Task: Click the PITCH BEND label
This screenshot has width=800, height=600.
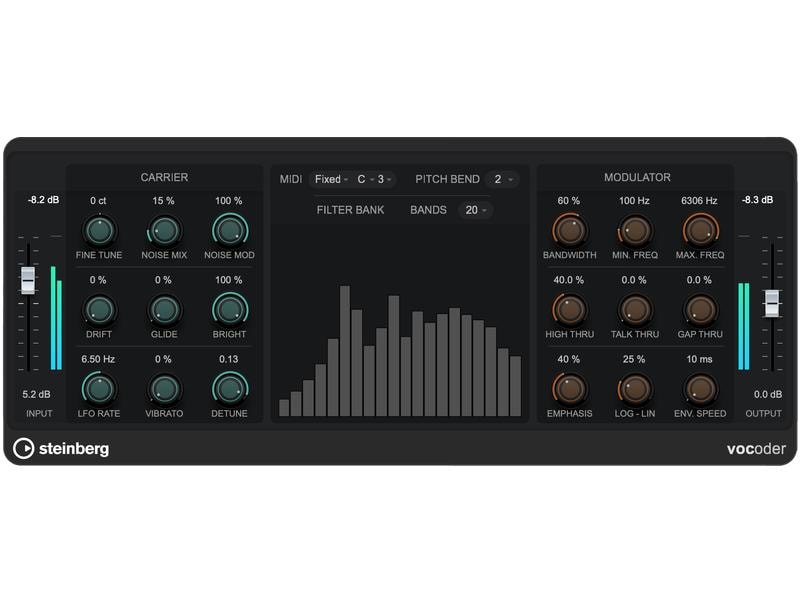Action: click(x=447, y=179)
